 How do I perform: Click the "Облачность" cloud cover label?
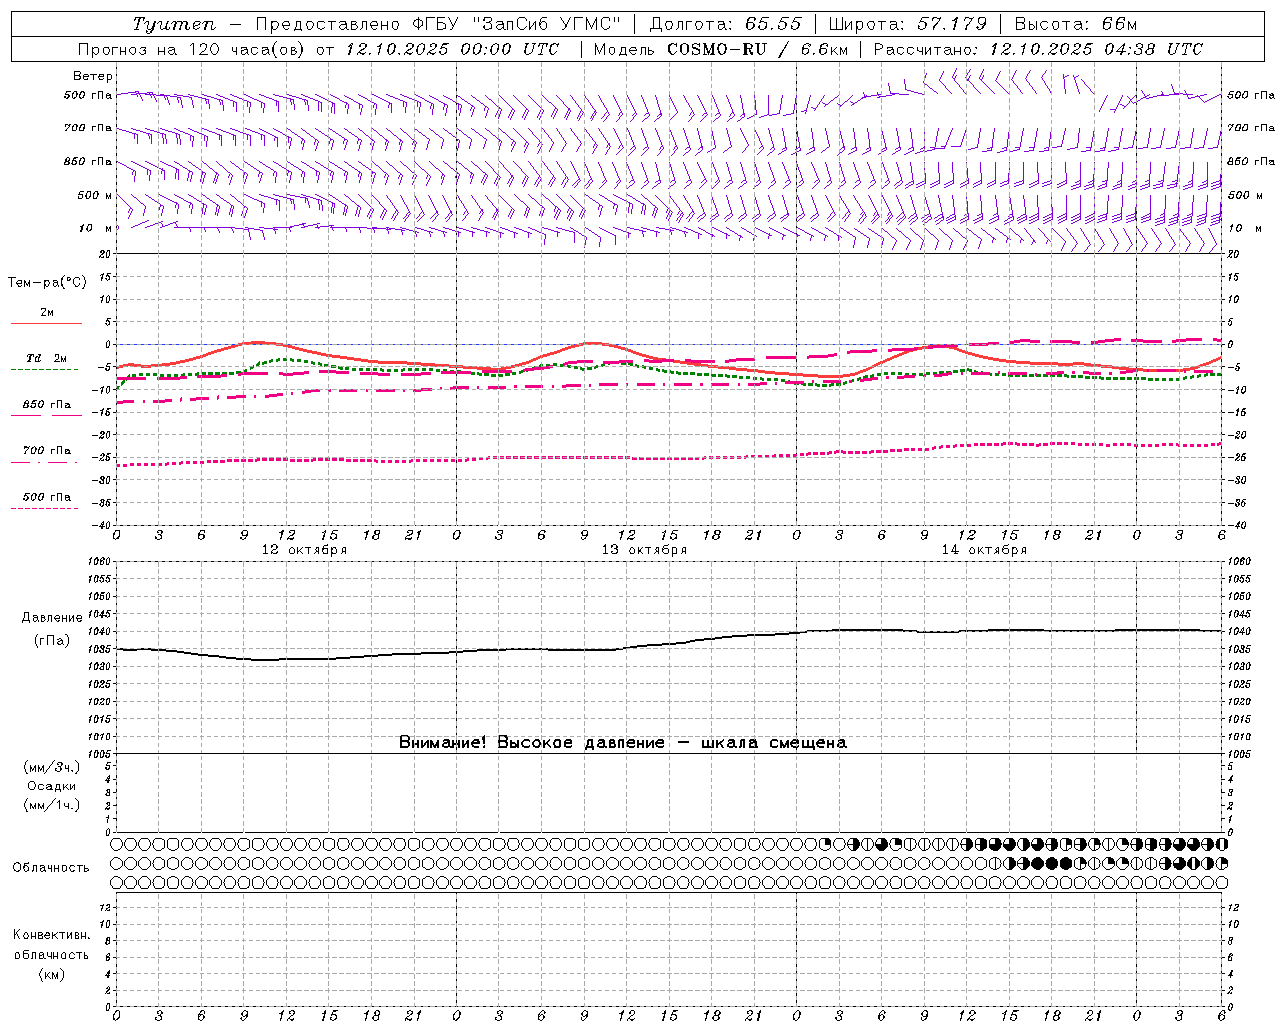(51, 868)
